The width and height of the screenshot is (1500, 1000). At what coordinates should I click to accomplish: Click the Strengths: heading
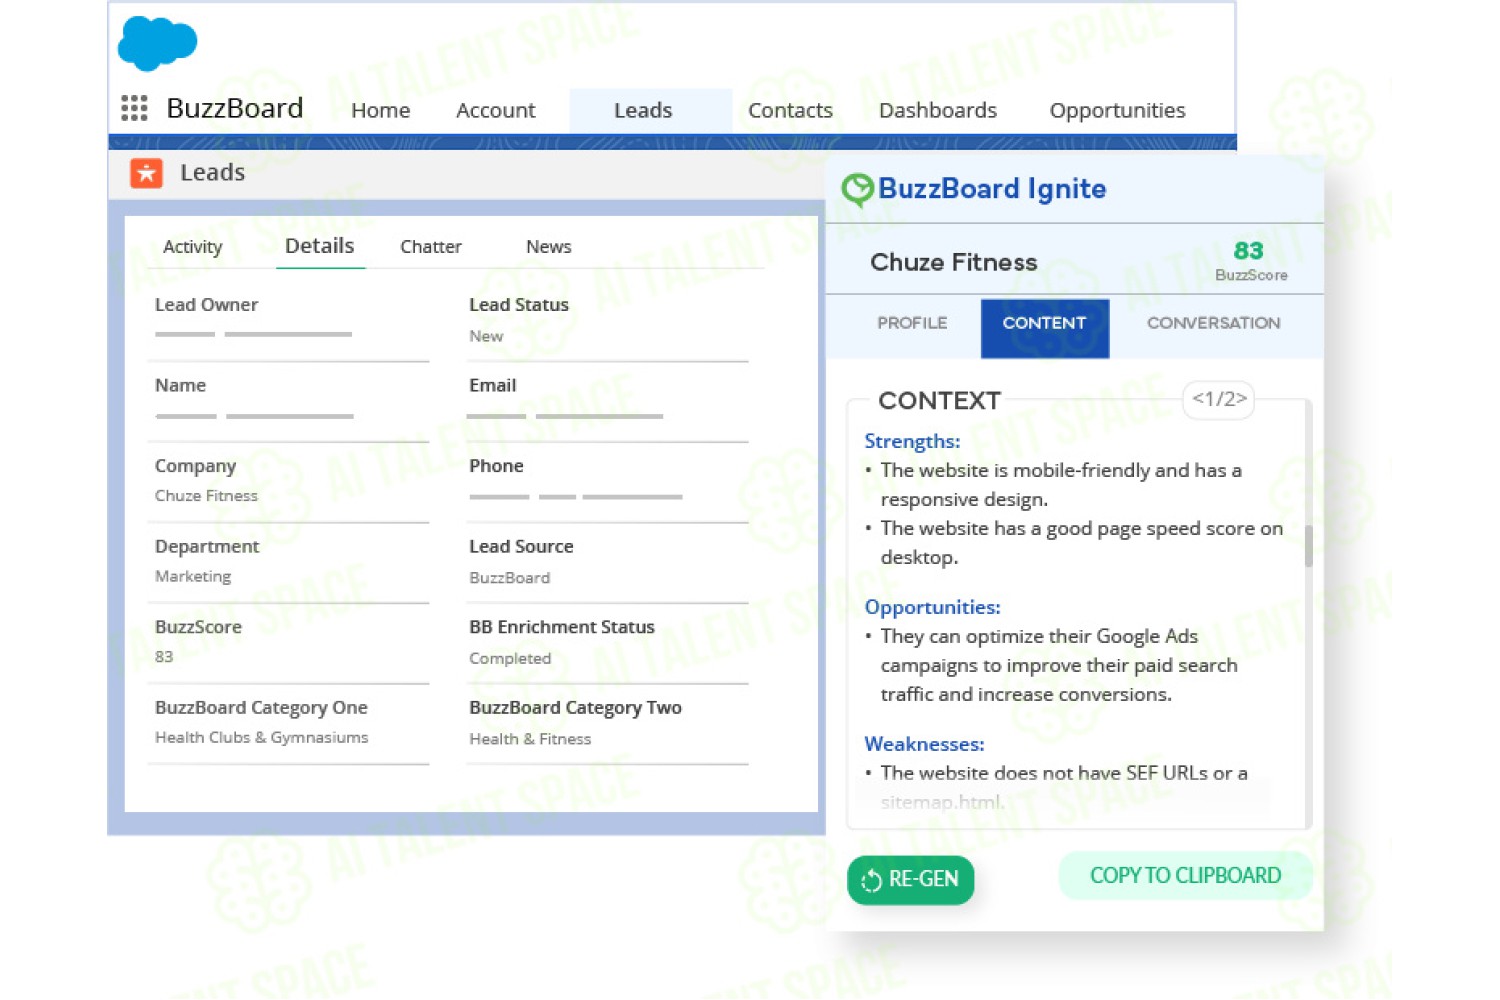(912, 441)
